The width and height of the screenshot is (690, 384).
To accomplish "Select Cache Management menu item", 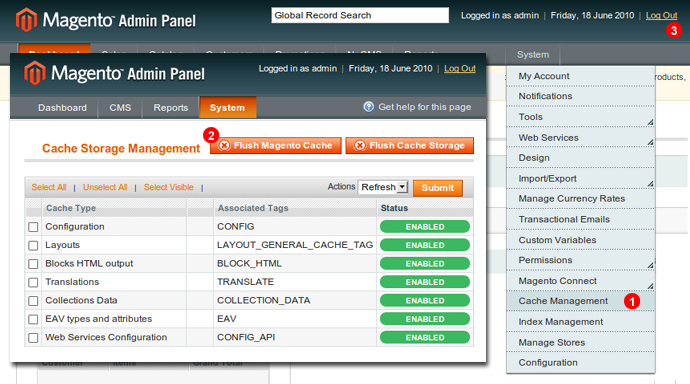I will coord(580,301).
